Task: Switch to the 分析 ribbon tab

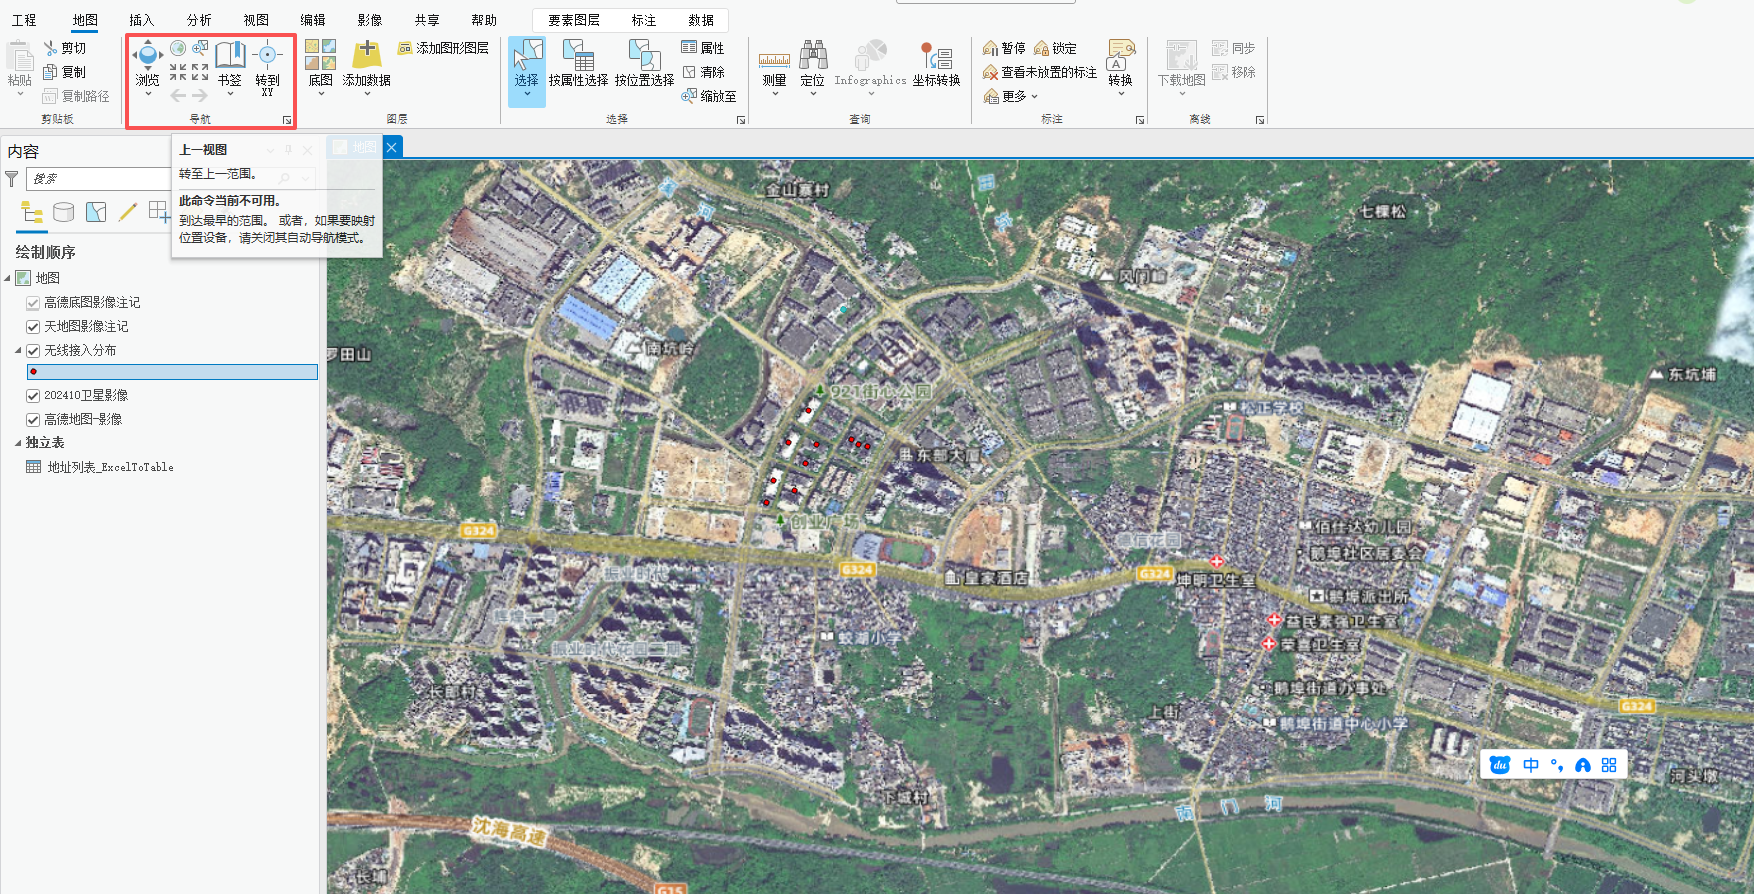Action: (199, 20)
